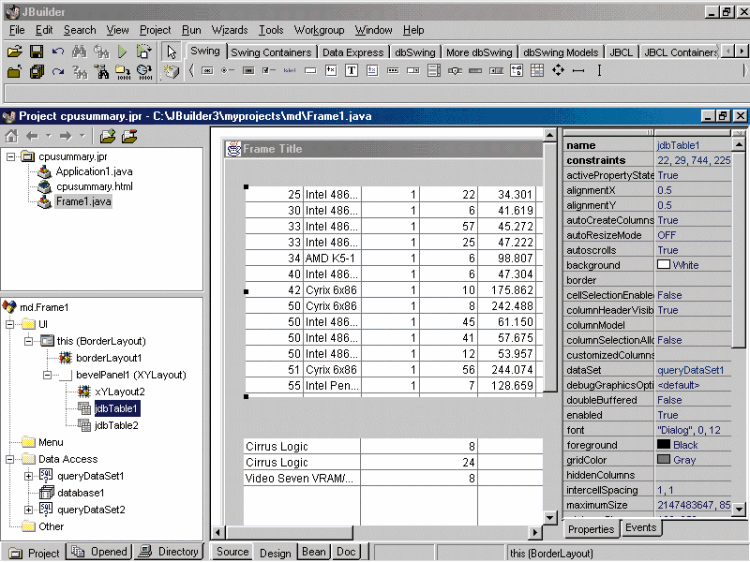This screenshot has height=562, width=750.
Task: Click the designer horizontal scrollbar right arrow
Action: [535, 532]
